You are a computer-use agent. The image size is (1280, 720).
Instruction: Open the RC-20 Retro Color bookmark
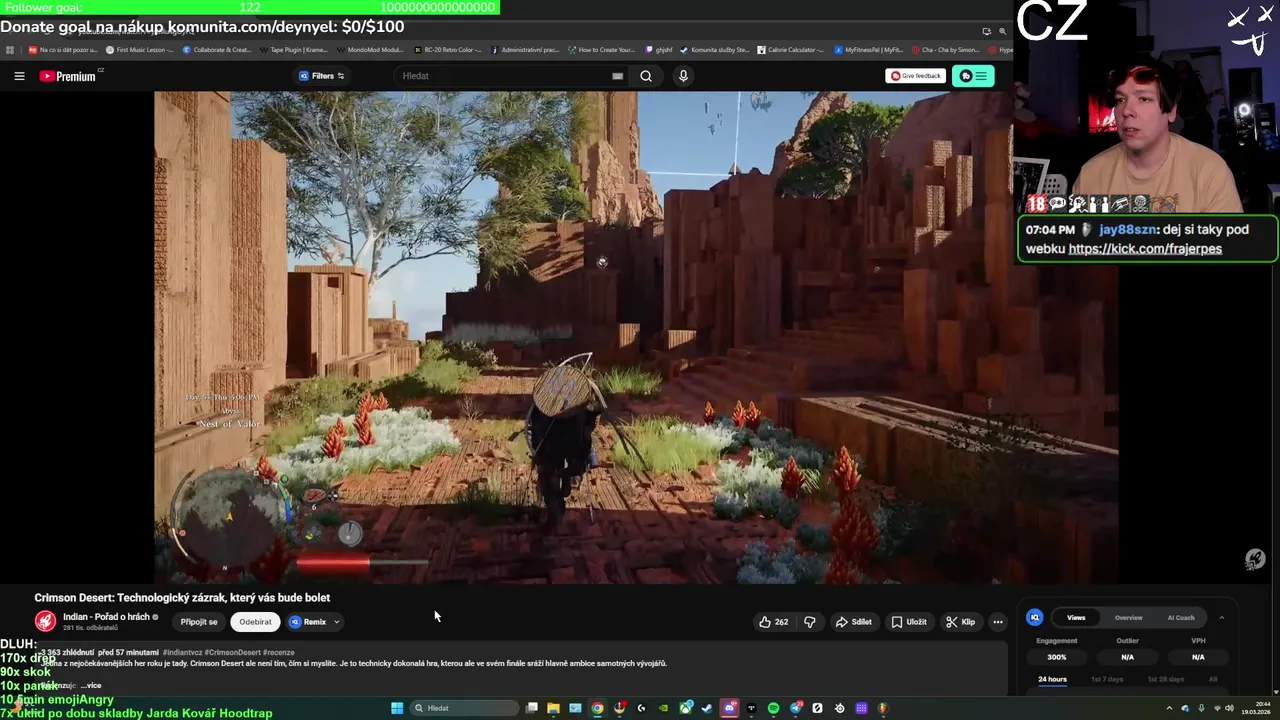[447, 49]
